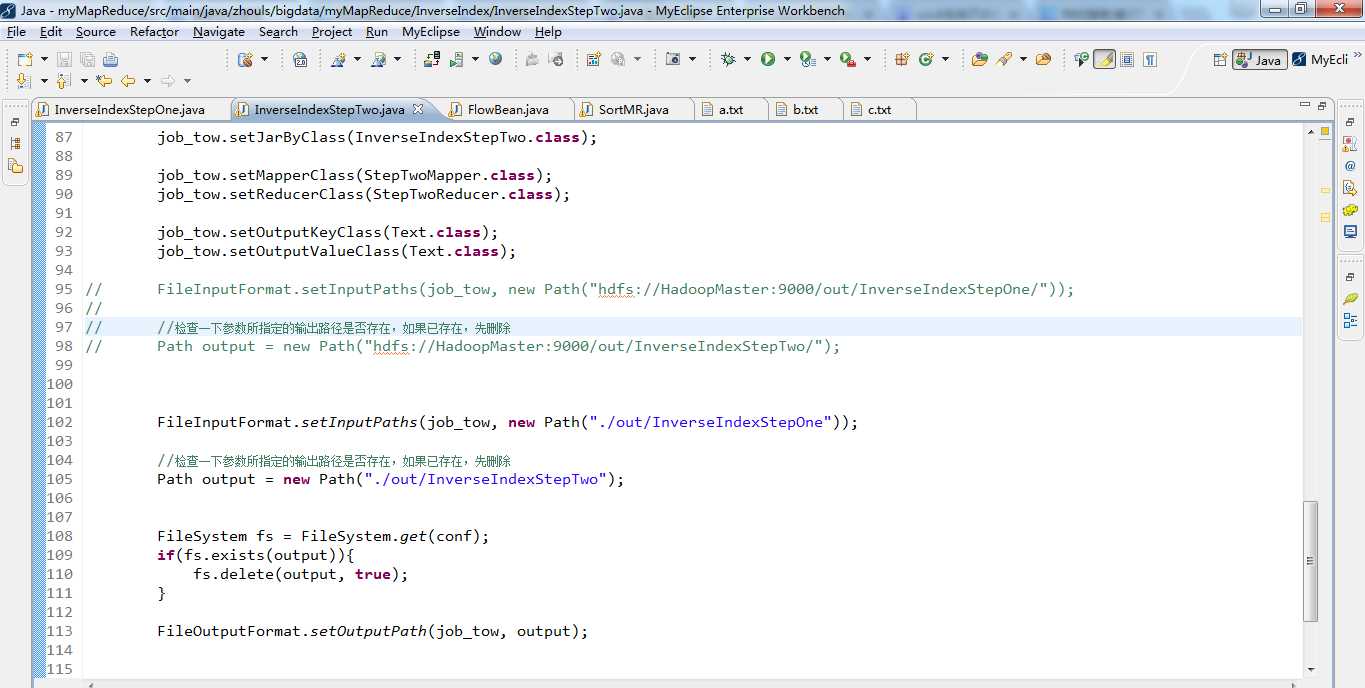
Task: Click Next Annotation down arrow icon
Action: click(24, 81)
